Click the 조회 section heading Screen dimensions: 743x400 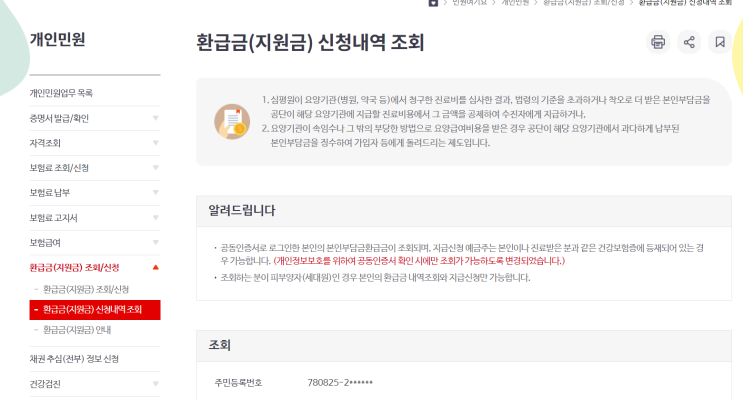219,345
